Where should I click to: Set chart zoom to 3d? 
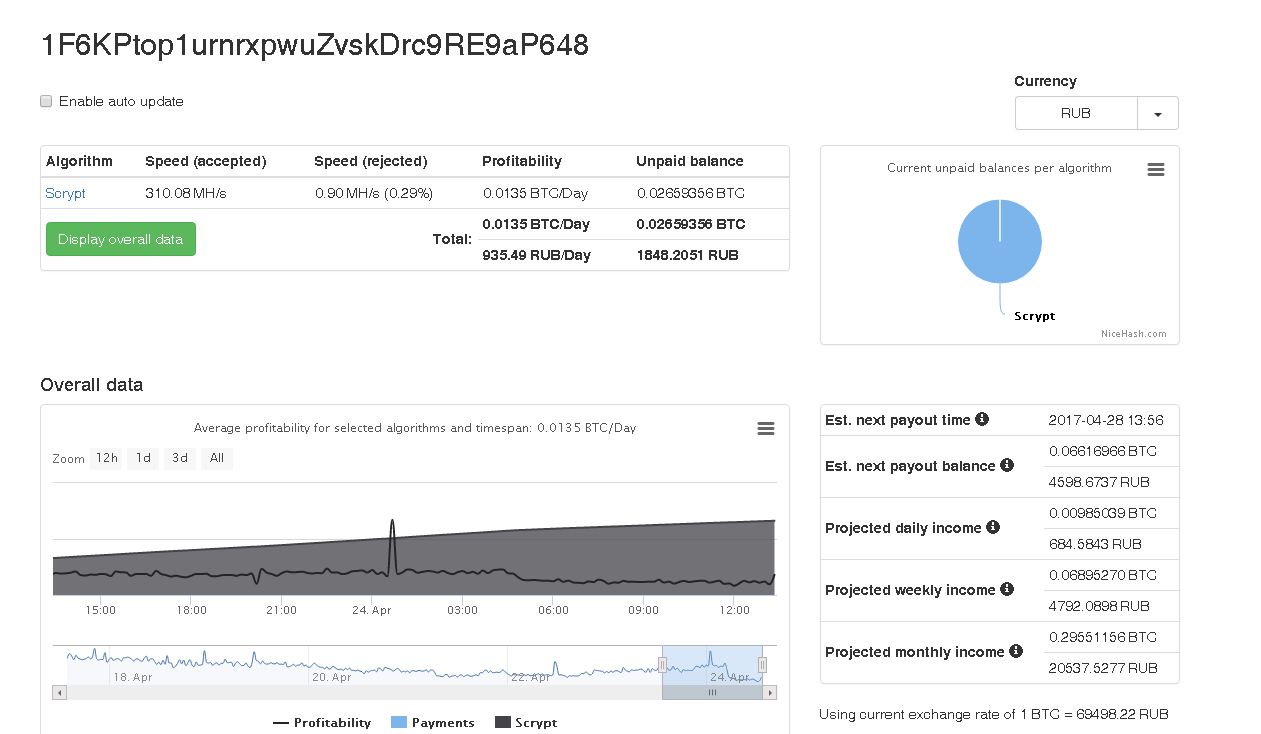point(179,459)
